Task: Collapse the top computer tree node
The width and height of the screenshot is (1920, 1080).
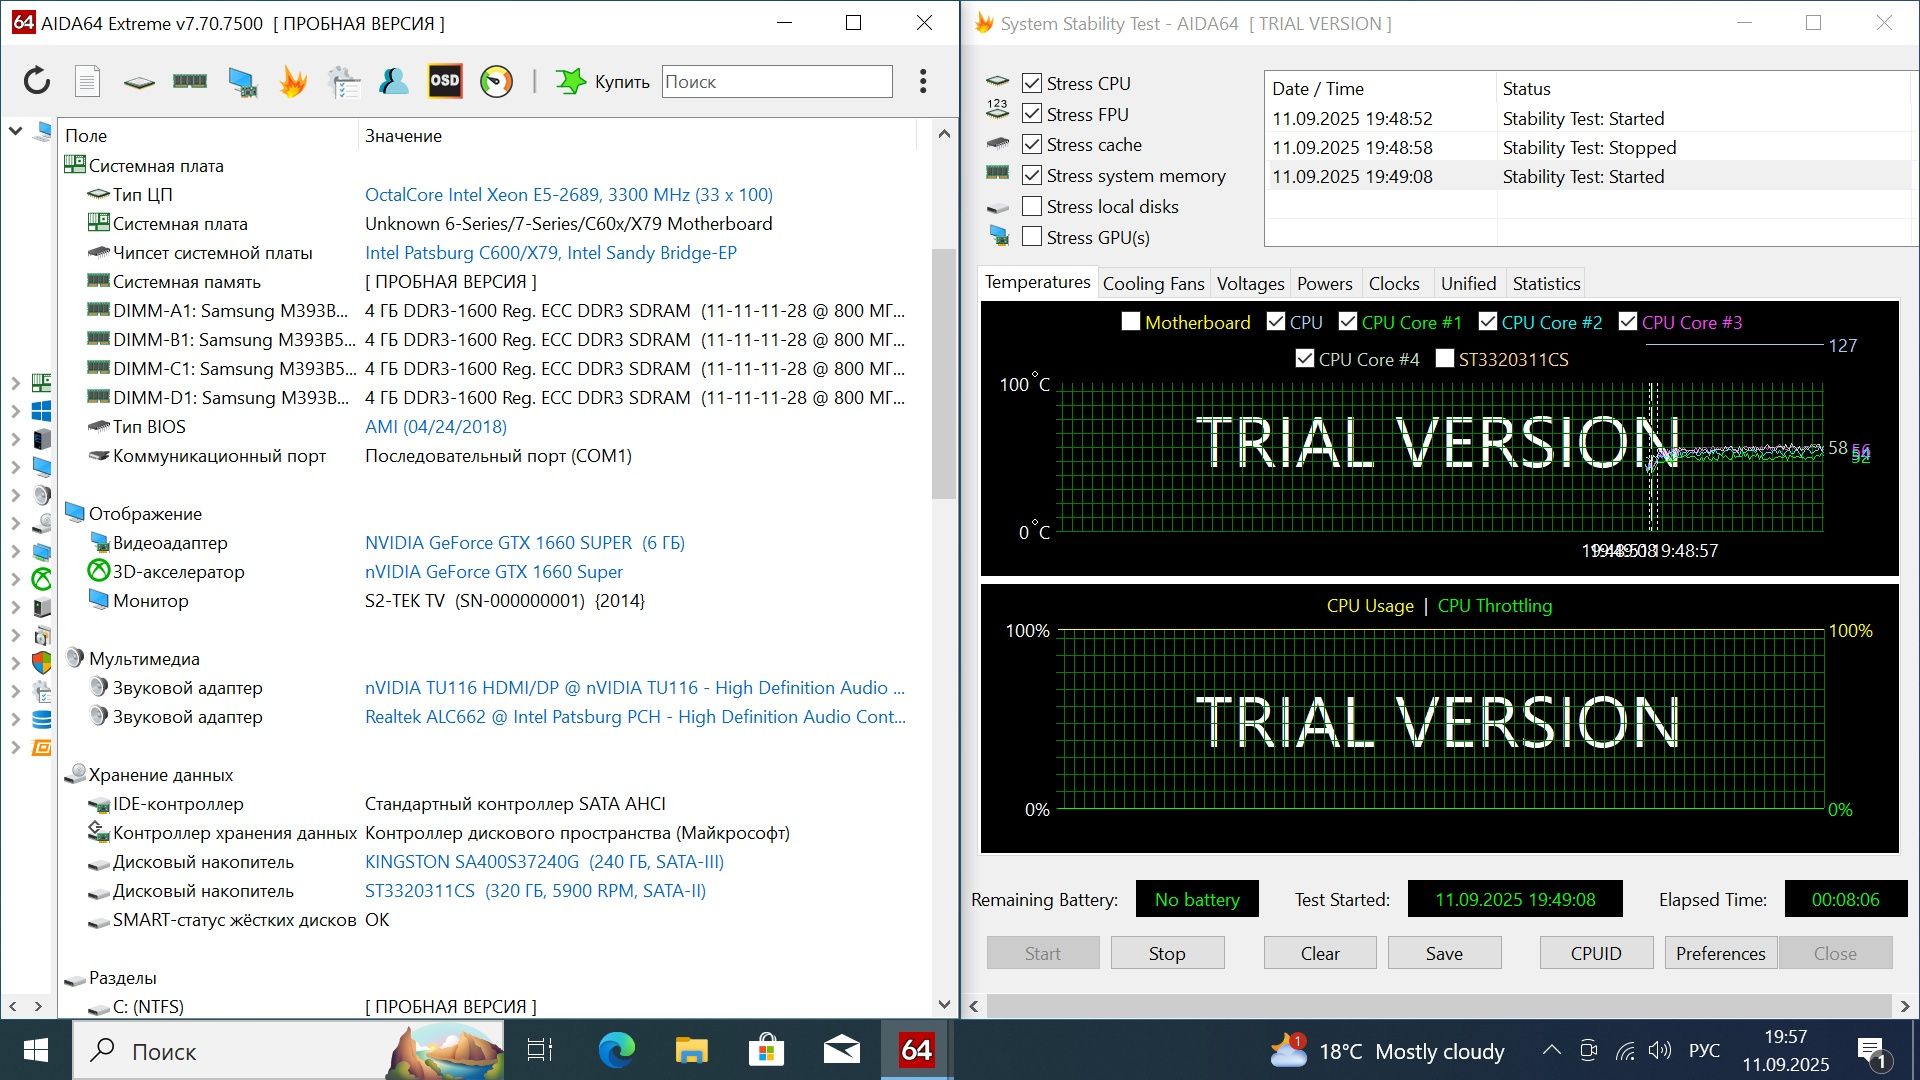Action: 15,131
